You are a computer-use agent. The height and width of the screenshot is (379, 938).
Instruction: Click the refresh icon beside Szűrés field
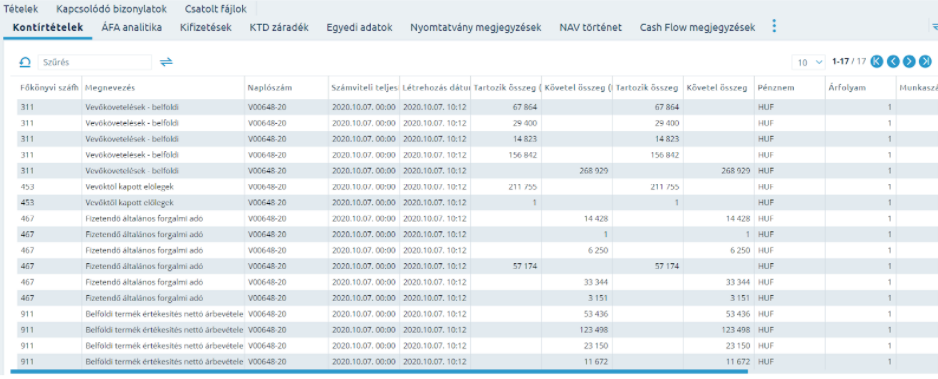pos(25,62)
